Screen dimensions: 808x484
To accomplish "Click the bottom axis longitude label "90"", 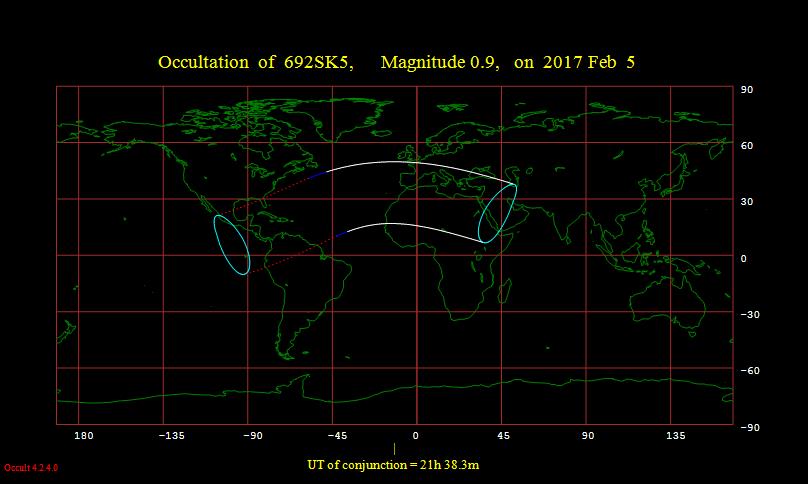I will (x=588, y=436).
